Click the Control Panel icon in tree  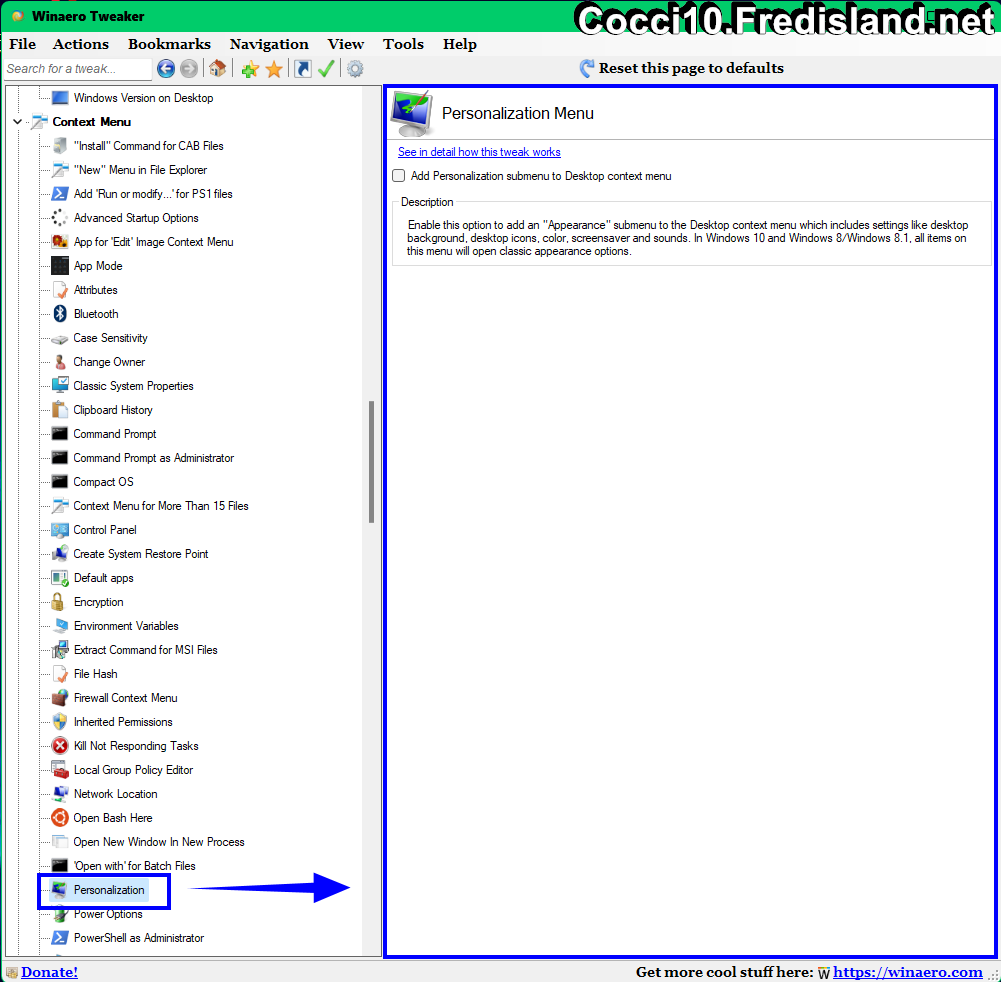(60, 530)
